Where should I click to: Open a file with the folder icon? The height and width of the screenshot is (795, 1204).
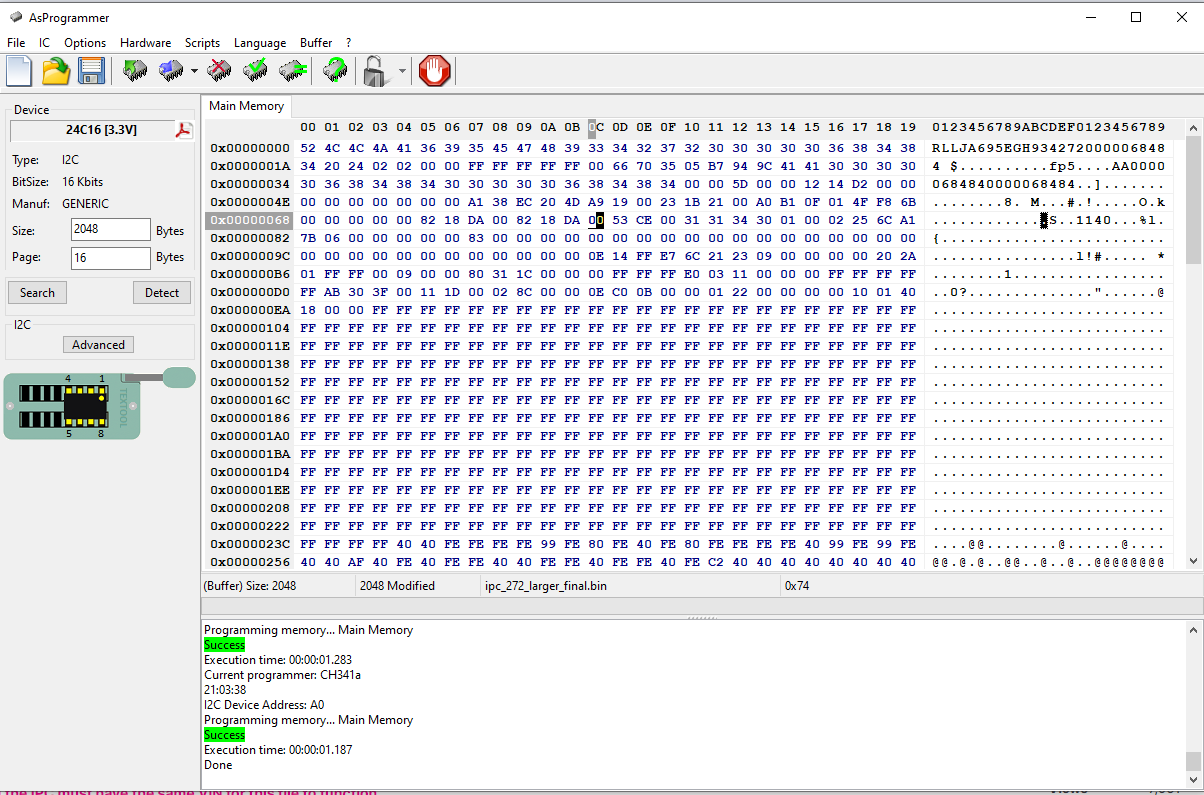click(x=56, y=71)
